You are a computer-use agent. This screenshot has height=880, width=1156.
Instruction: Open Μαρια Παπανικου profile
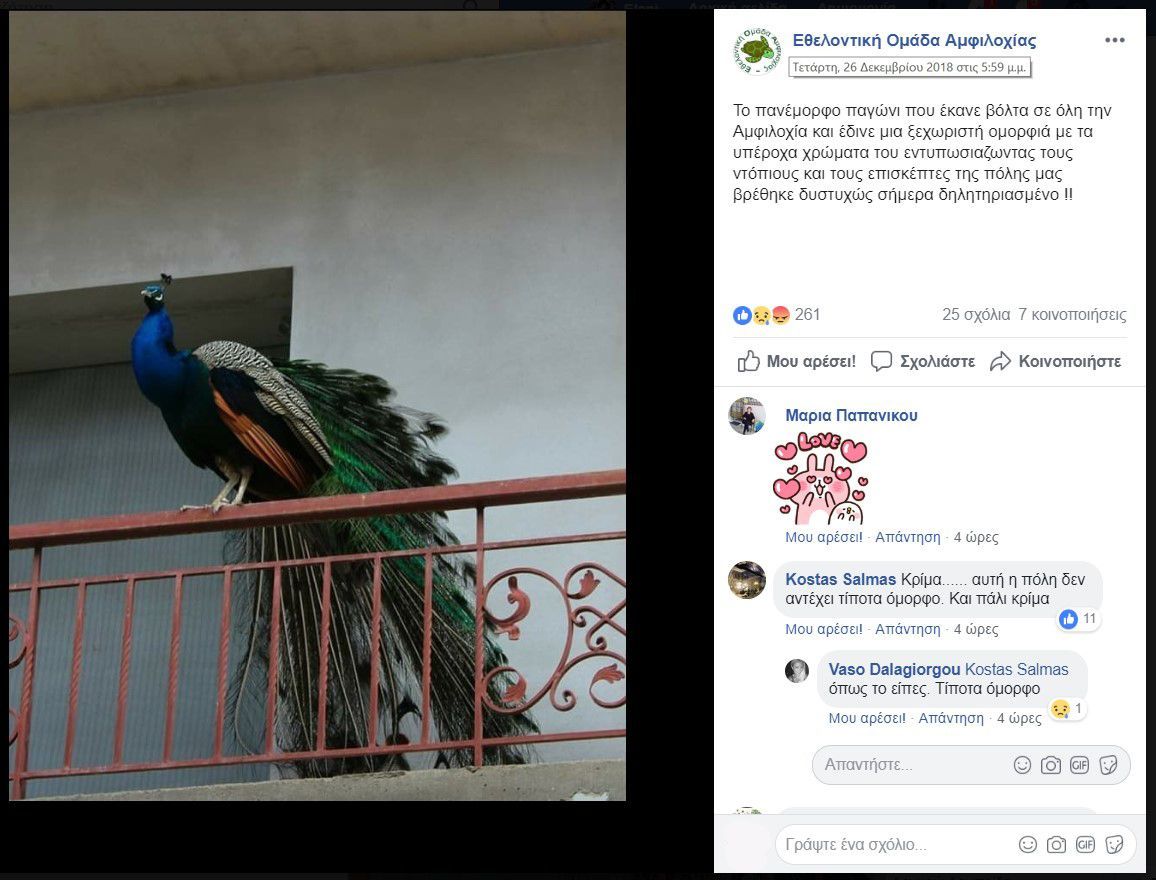851,416
